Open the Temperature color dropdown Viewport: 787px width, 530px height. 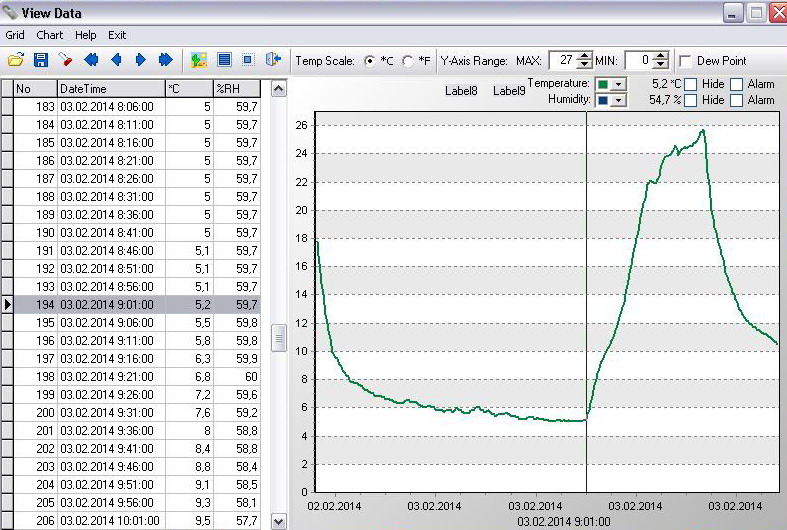[x=618, y=84]
